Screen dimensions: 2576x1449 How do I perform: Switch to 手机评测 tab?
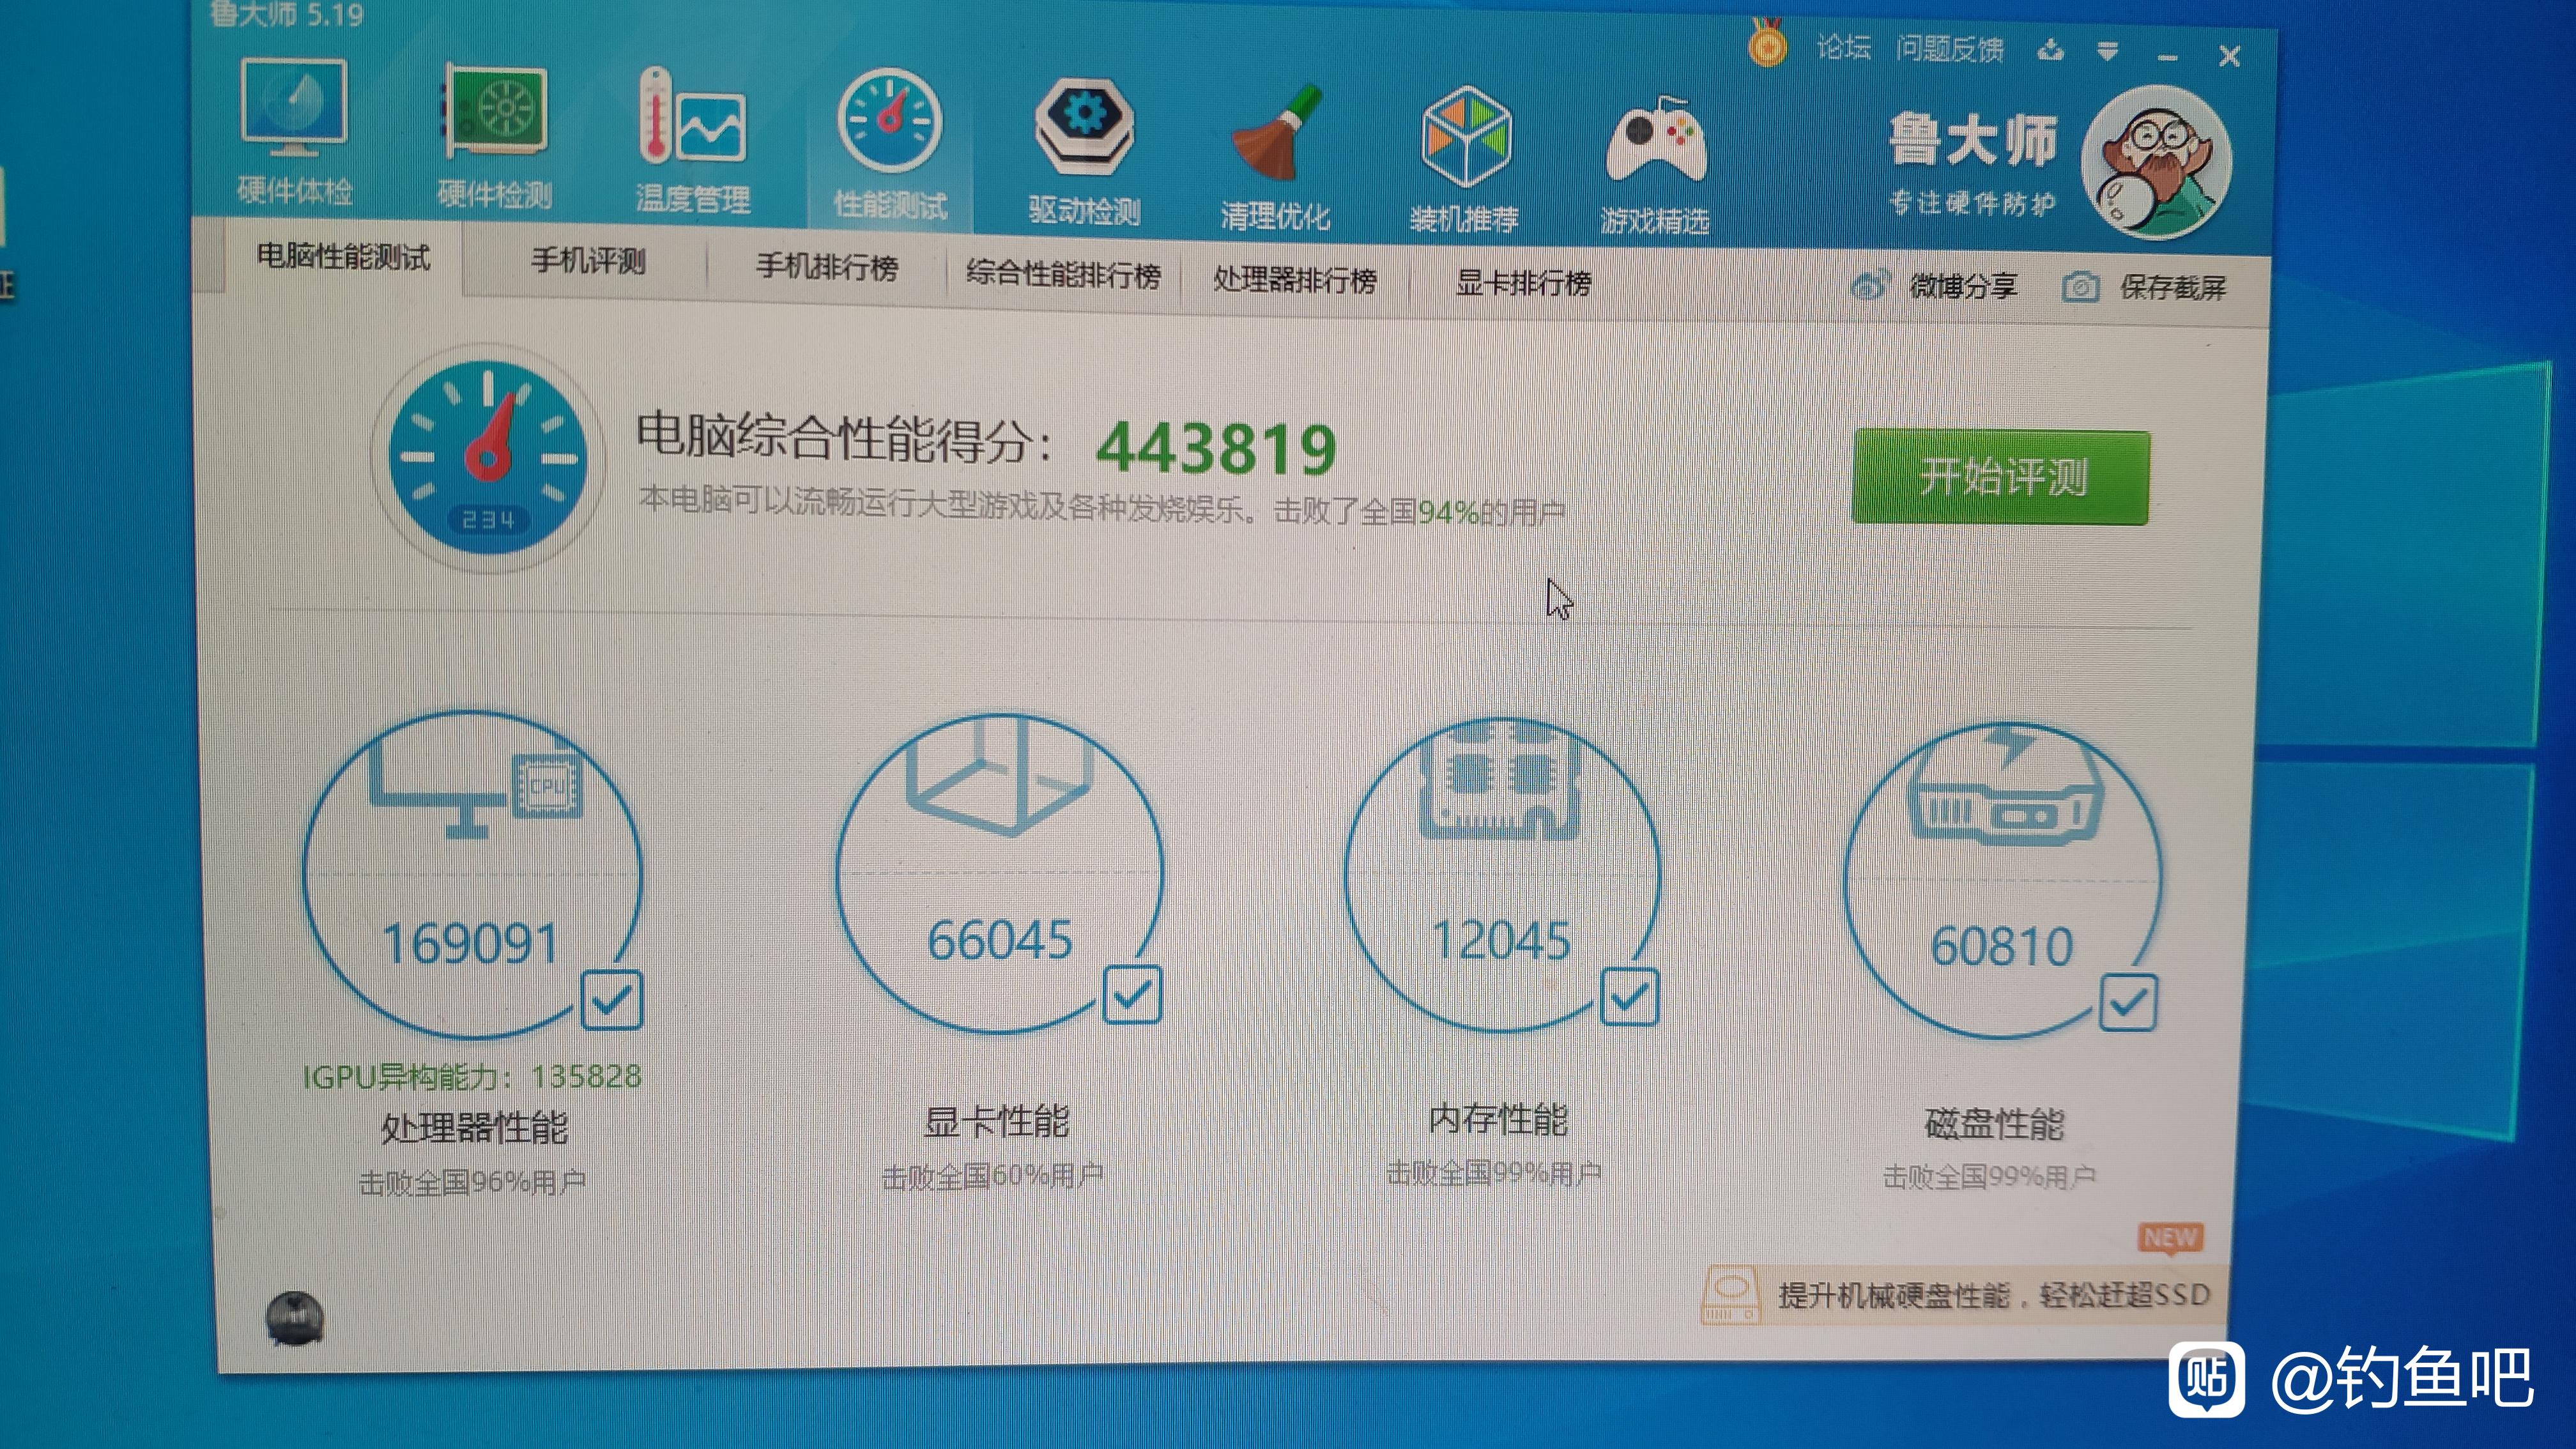click(588, 262)
